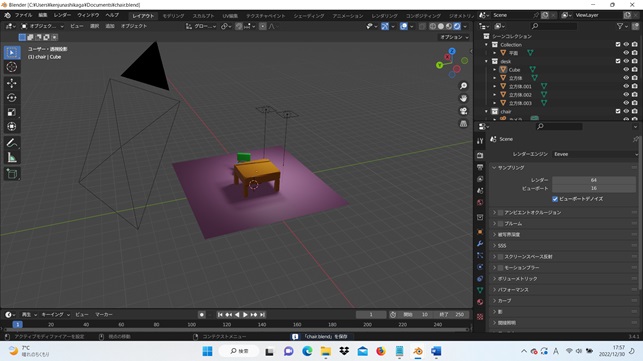Hide 立方体.001 with its eye icon
643x361 pixels.
click(626, 86)
